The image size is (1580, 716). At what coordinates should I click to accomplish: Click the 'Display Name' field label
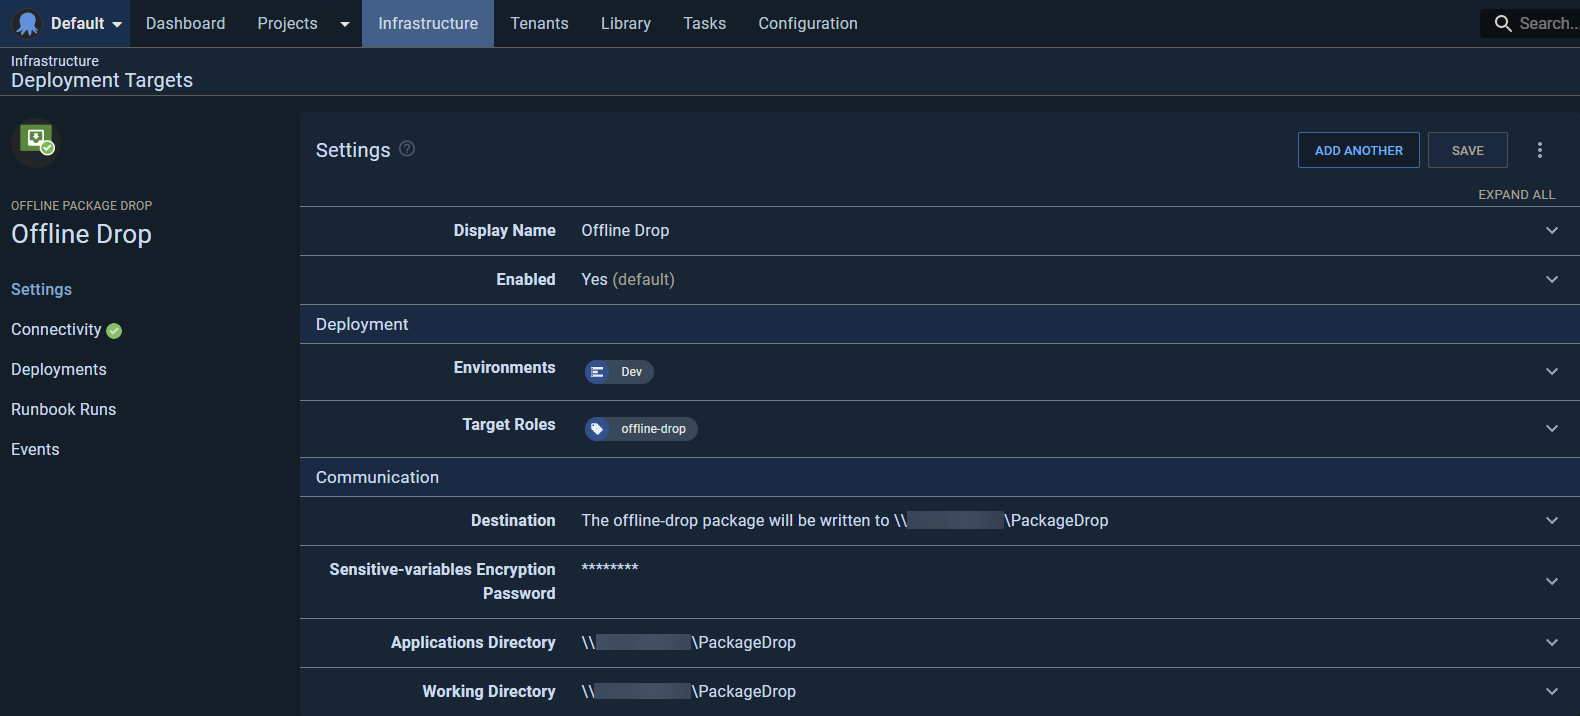point(504,231)
